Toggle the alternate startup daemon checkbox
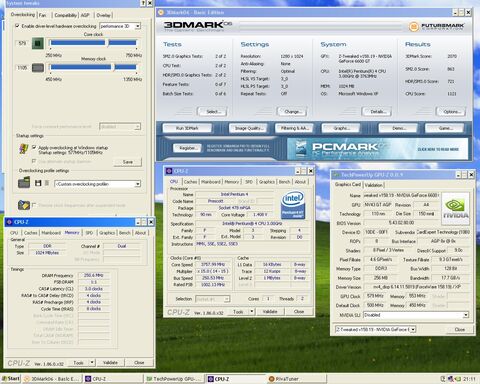This screenshot has height=384, width=480. [34, 161]
